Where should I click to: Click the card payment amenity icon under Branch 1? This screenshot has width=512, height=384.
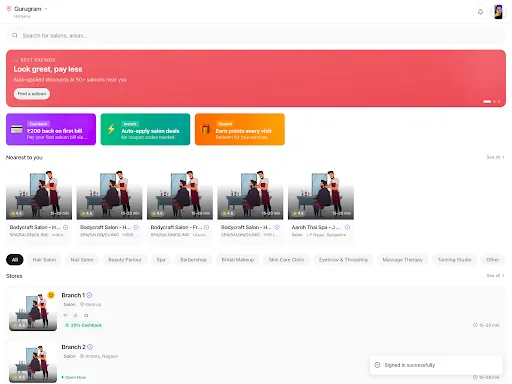click(86, 315)
